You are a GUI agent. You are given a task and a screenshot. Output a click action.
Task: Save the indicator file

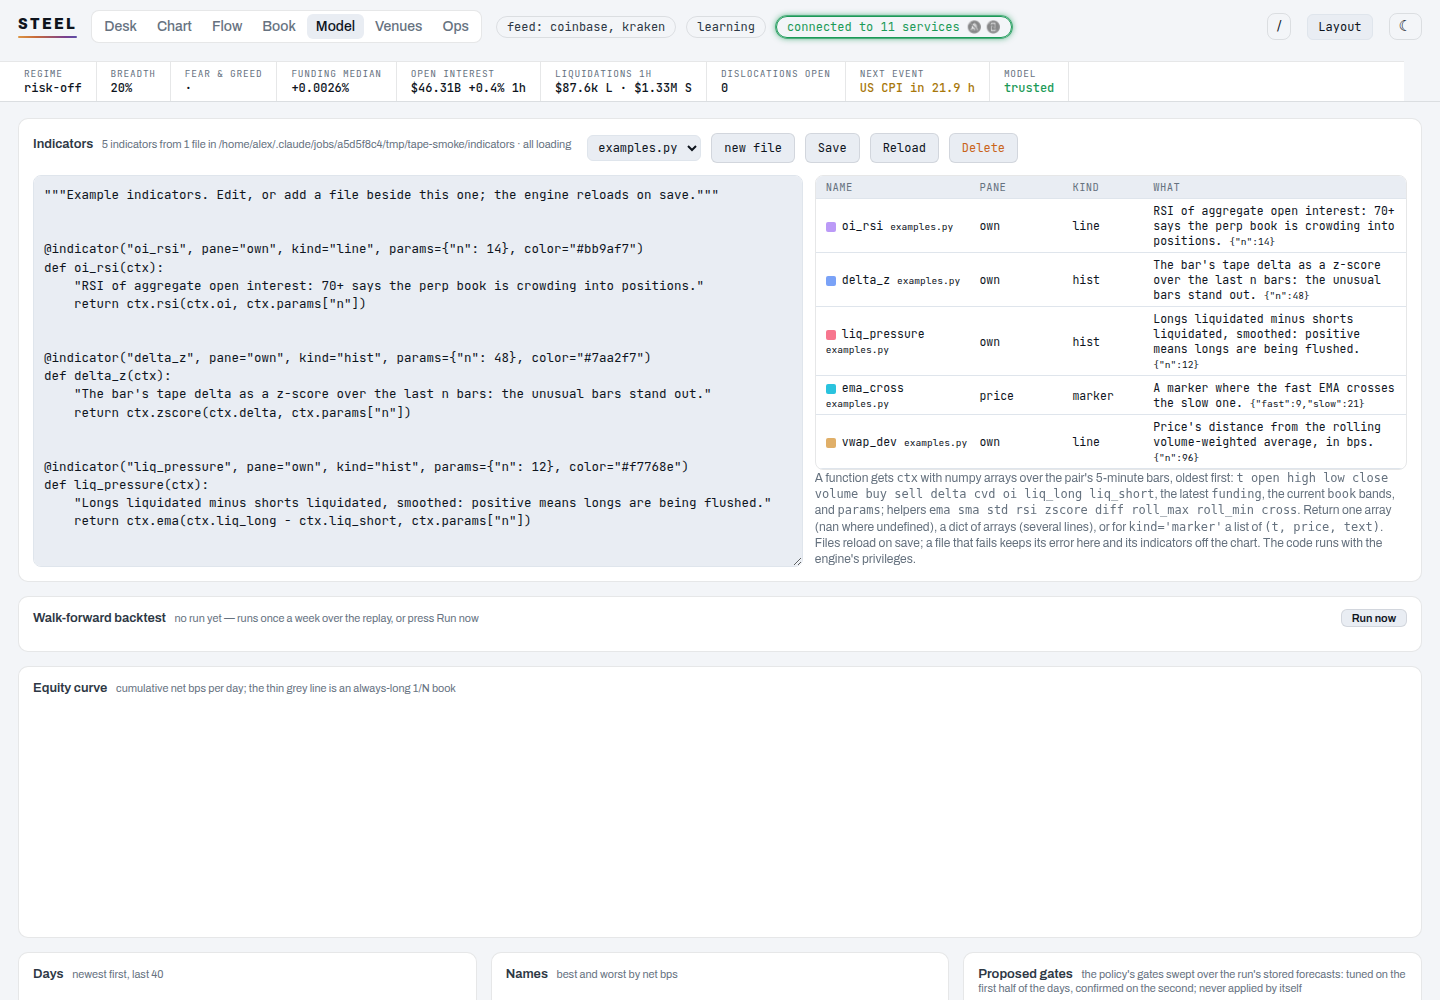pyautogui.click(x=832, y=148)
